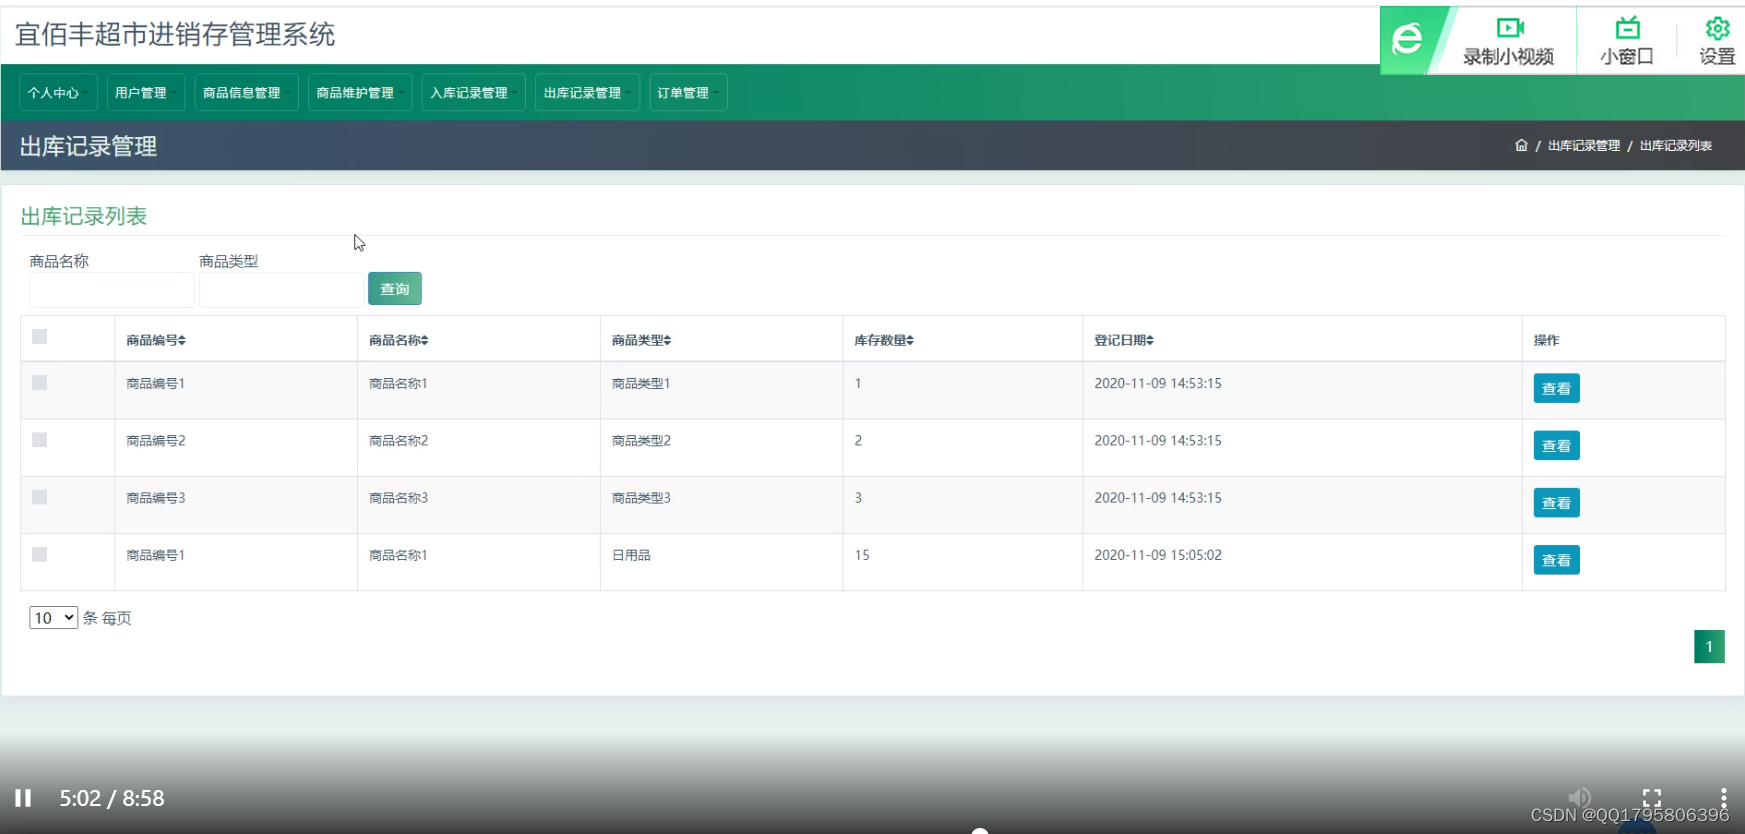This screenshot has width=1745, height=834.
Task: Open the 用户管理 dropdown menu
Action: 145,93
